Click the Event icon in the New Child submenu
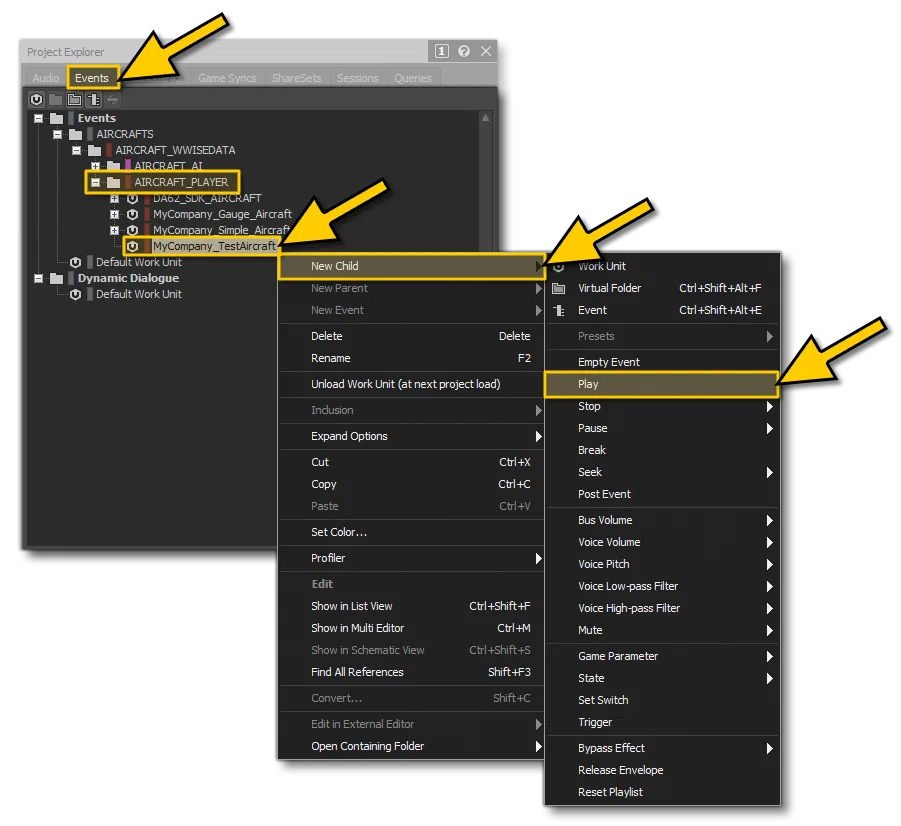 (x=559, y=310)
